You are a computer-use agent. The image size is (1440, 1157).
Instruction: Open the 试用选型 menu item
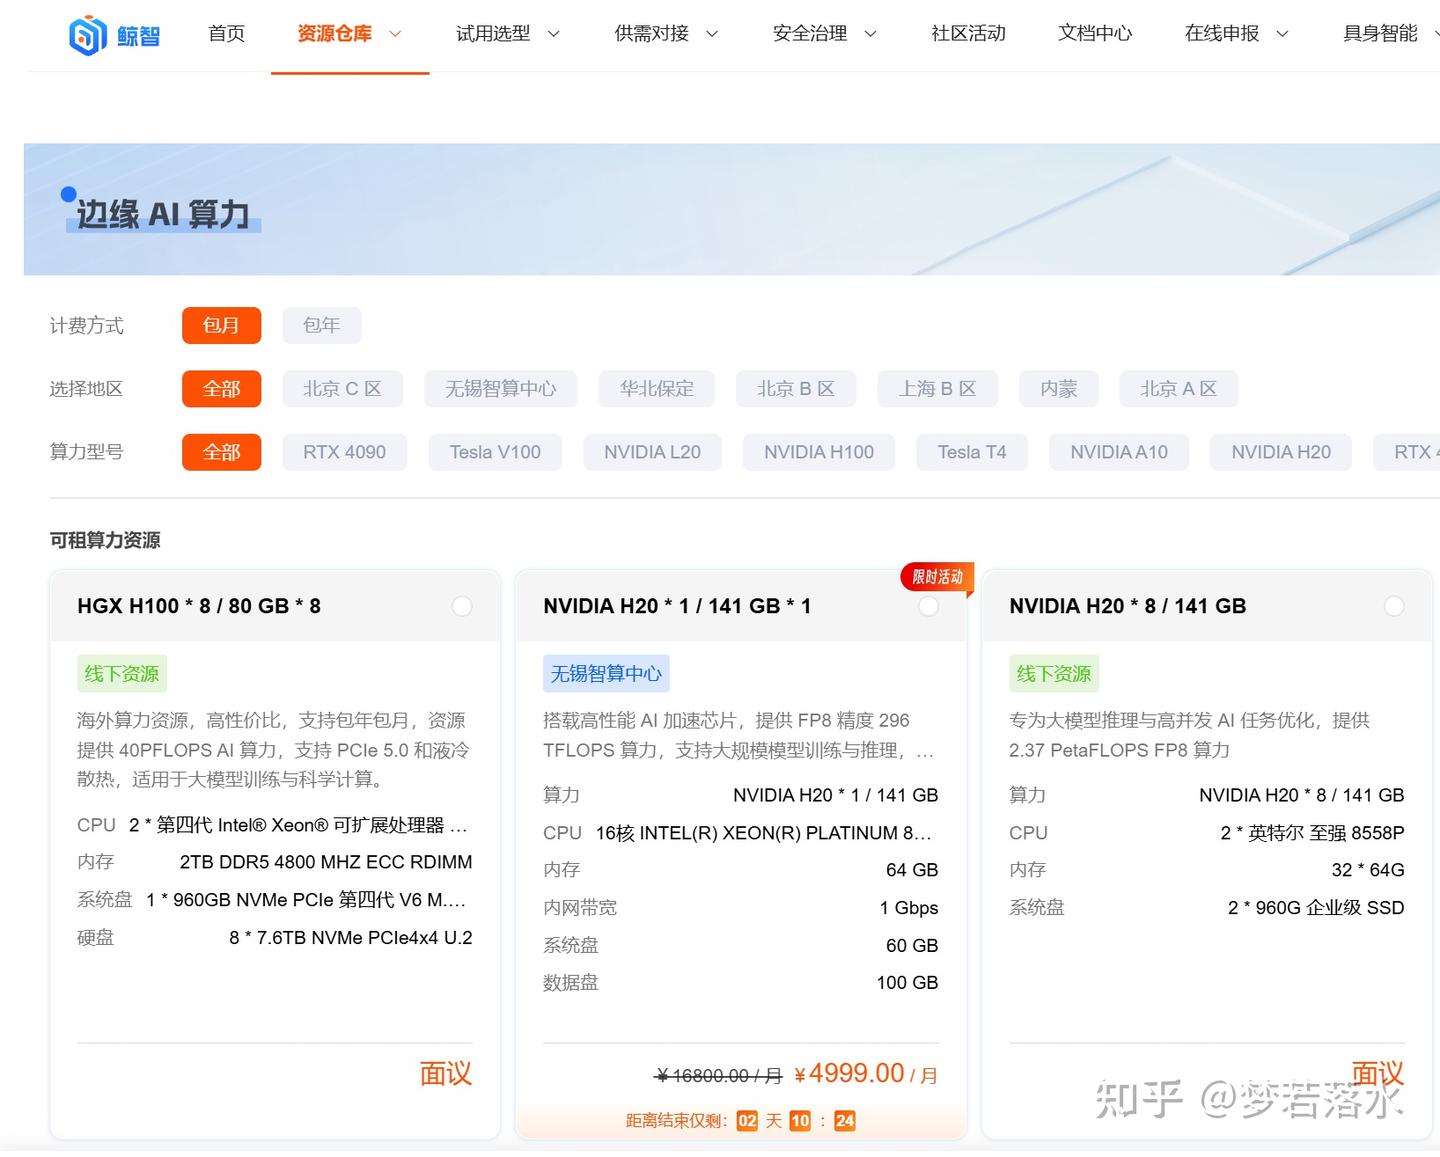tap(493, 34)
